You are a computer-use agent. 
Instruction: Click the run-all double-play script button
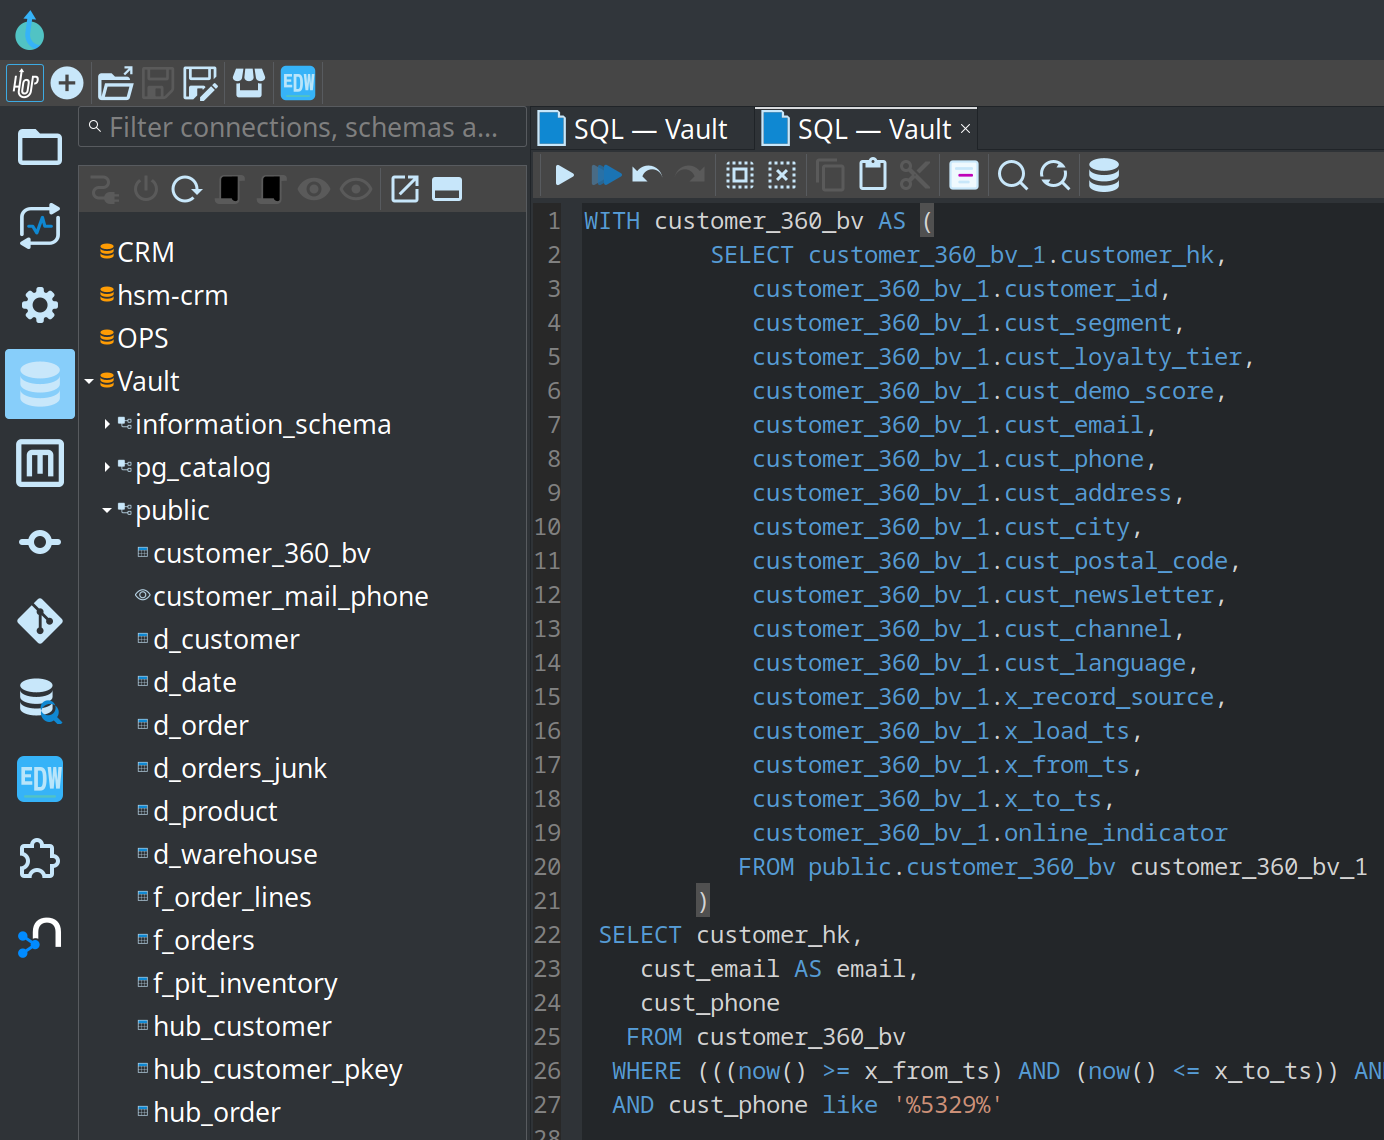[x=606, y=176]
